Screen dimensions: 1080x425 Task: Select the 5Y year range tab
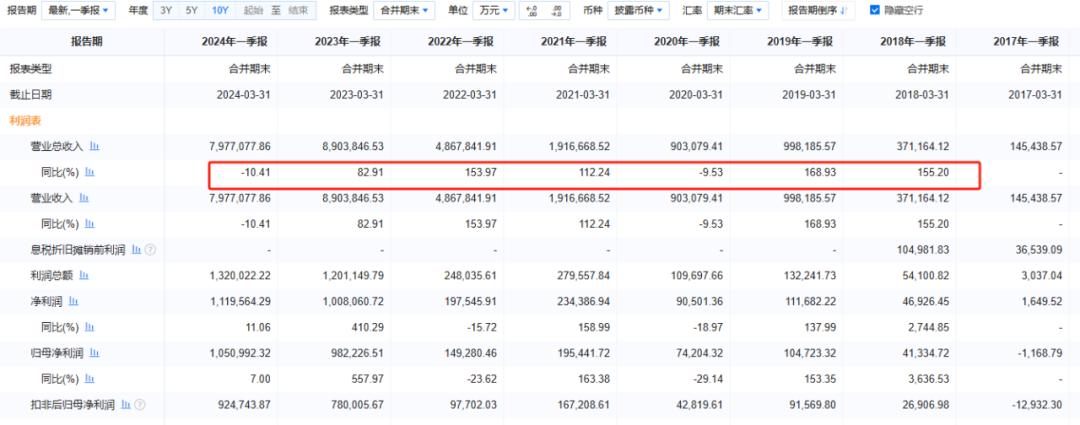coord(191,10)
